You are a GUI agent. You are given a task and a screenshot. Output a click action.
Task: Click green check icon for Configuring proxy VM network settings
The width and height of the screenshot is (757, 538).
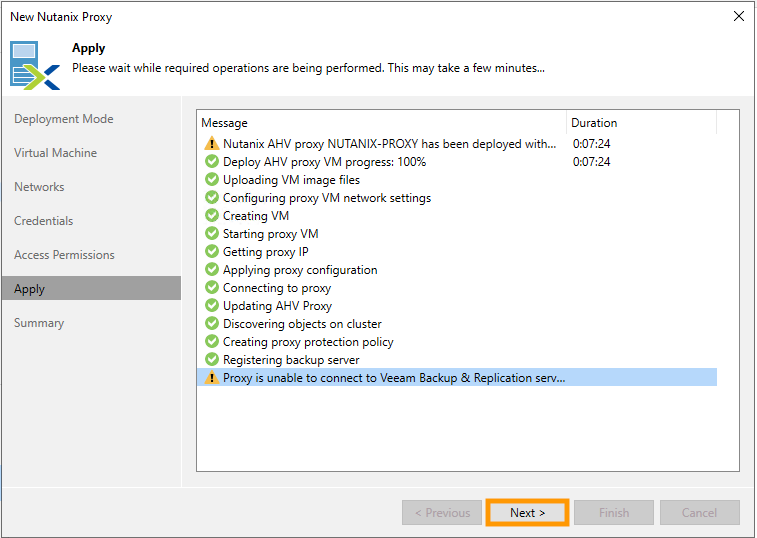pyautogui.click(x=211, y=198)
